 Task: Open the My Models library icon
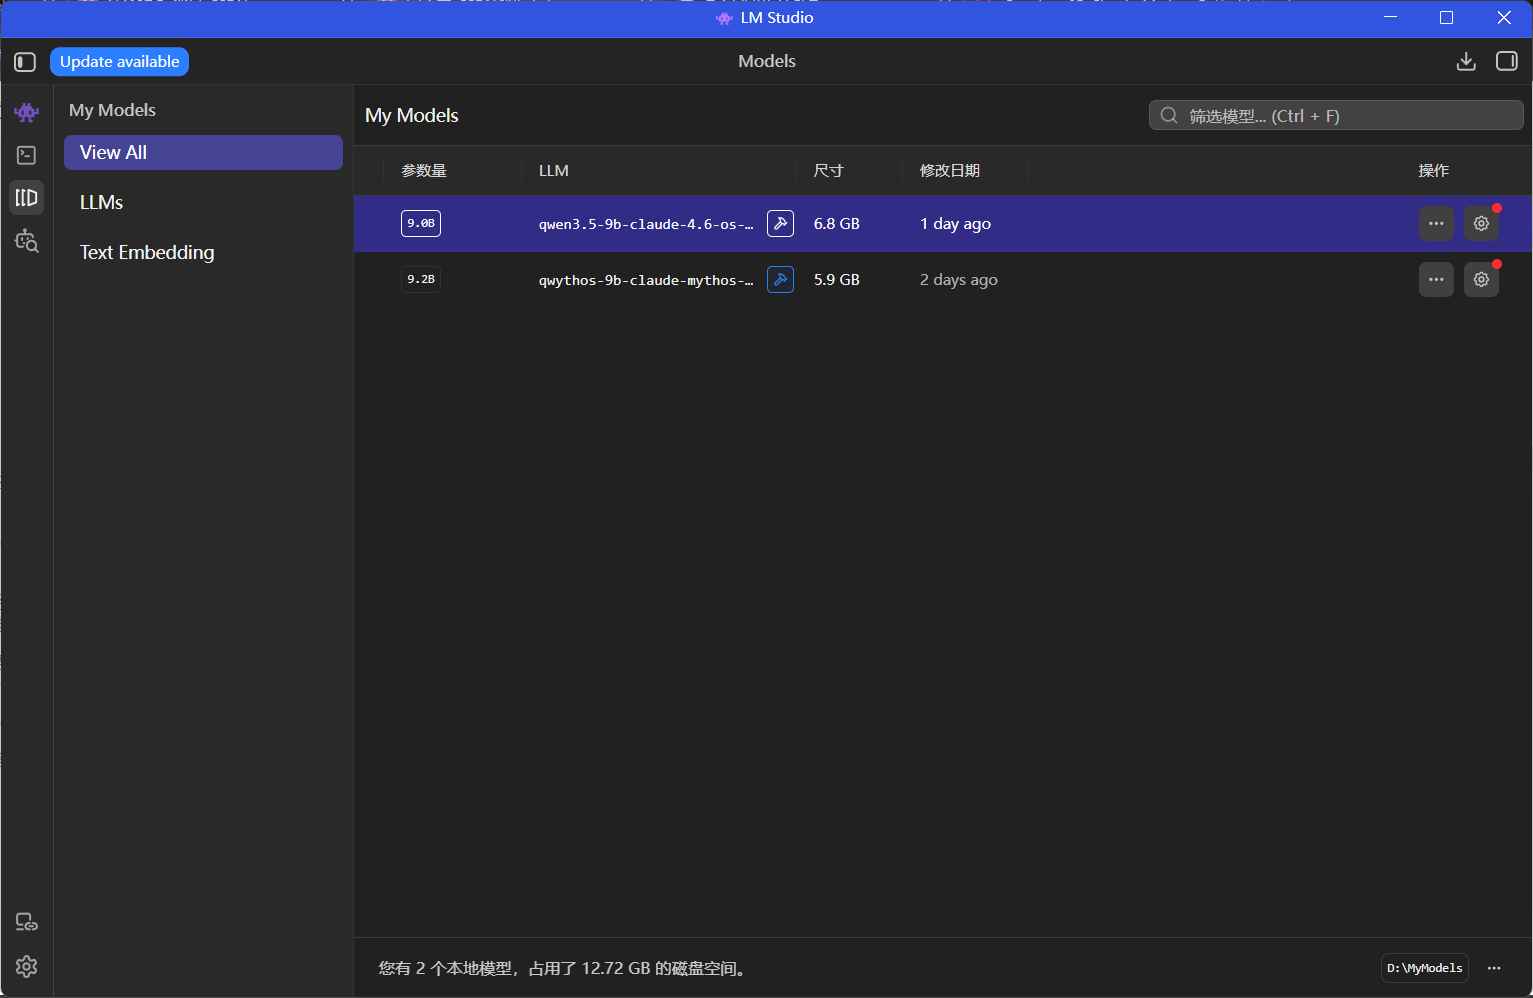point(27,198)
